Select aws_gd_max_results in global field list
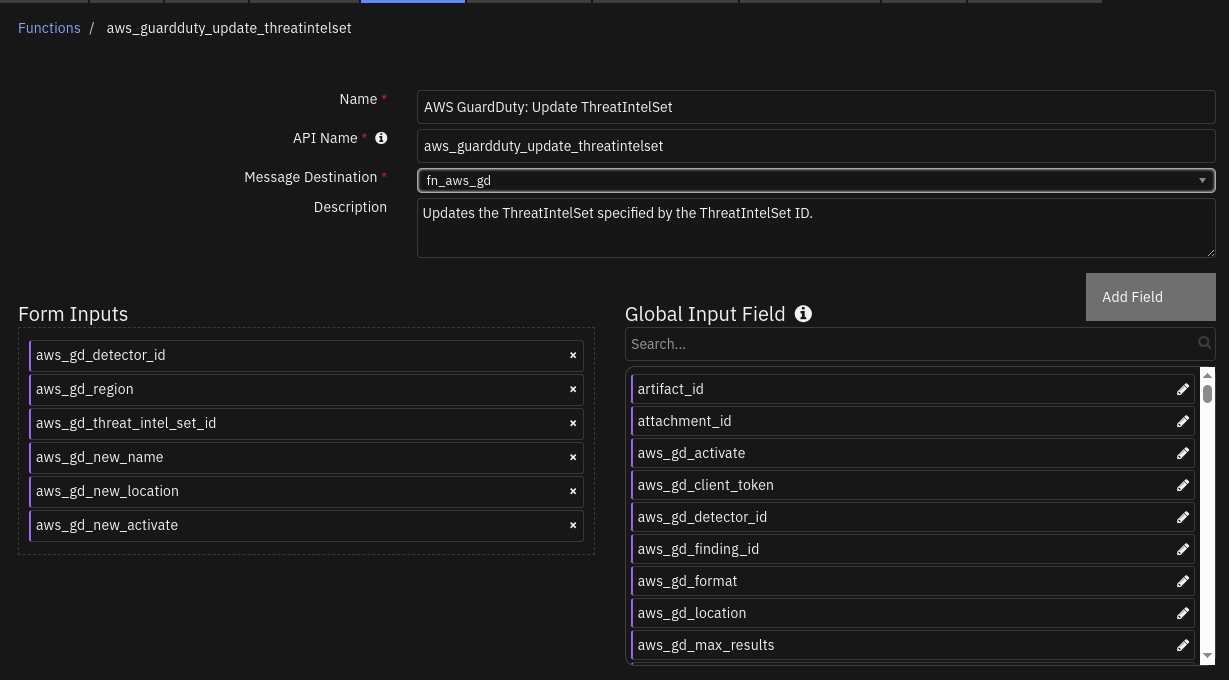This screenshot has height=680, width=1229. pyautogui.click(x=913, y=645)
